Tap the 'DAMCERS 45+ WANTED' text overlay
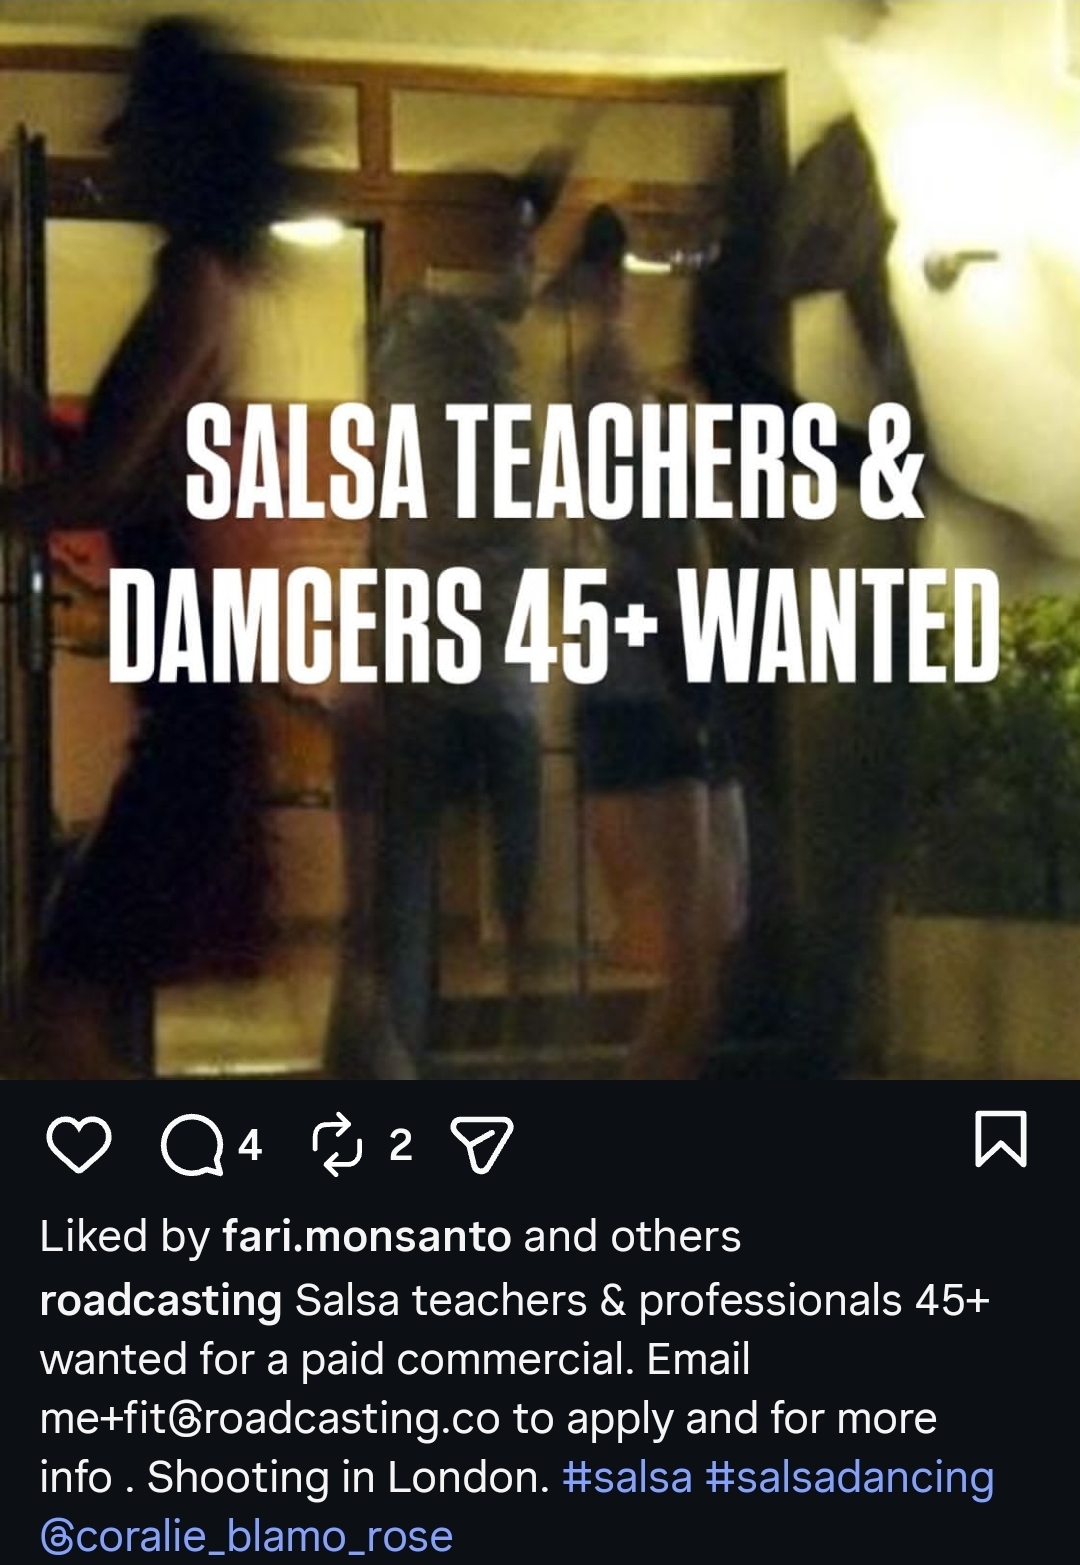The image size is (1080, 1565). point(554,626)
